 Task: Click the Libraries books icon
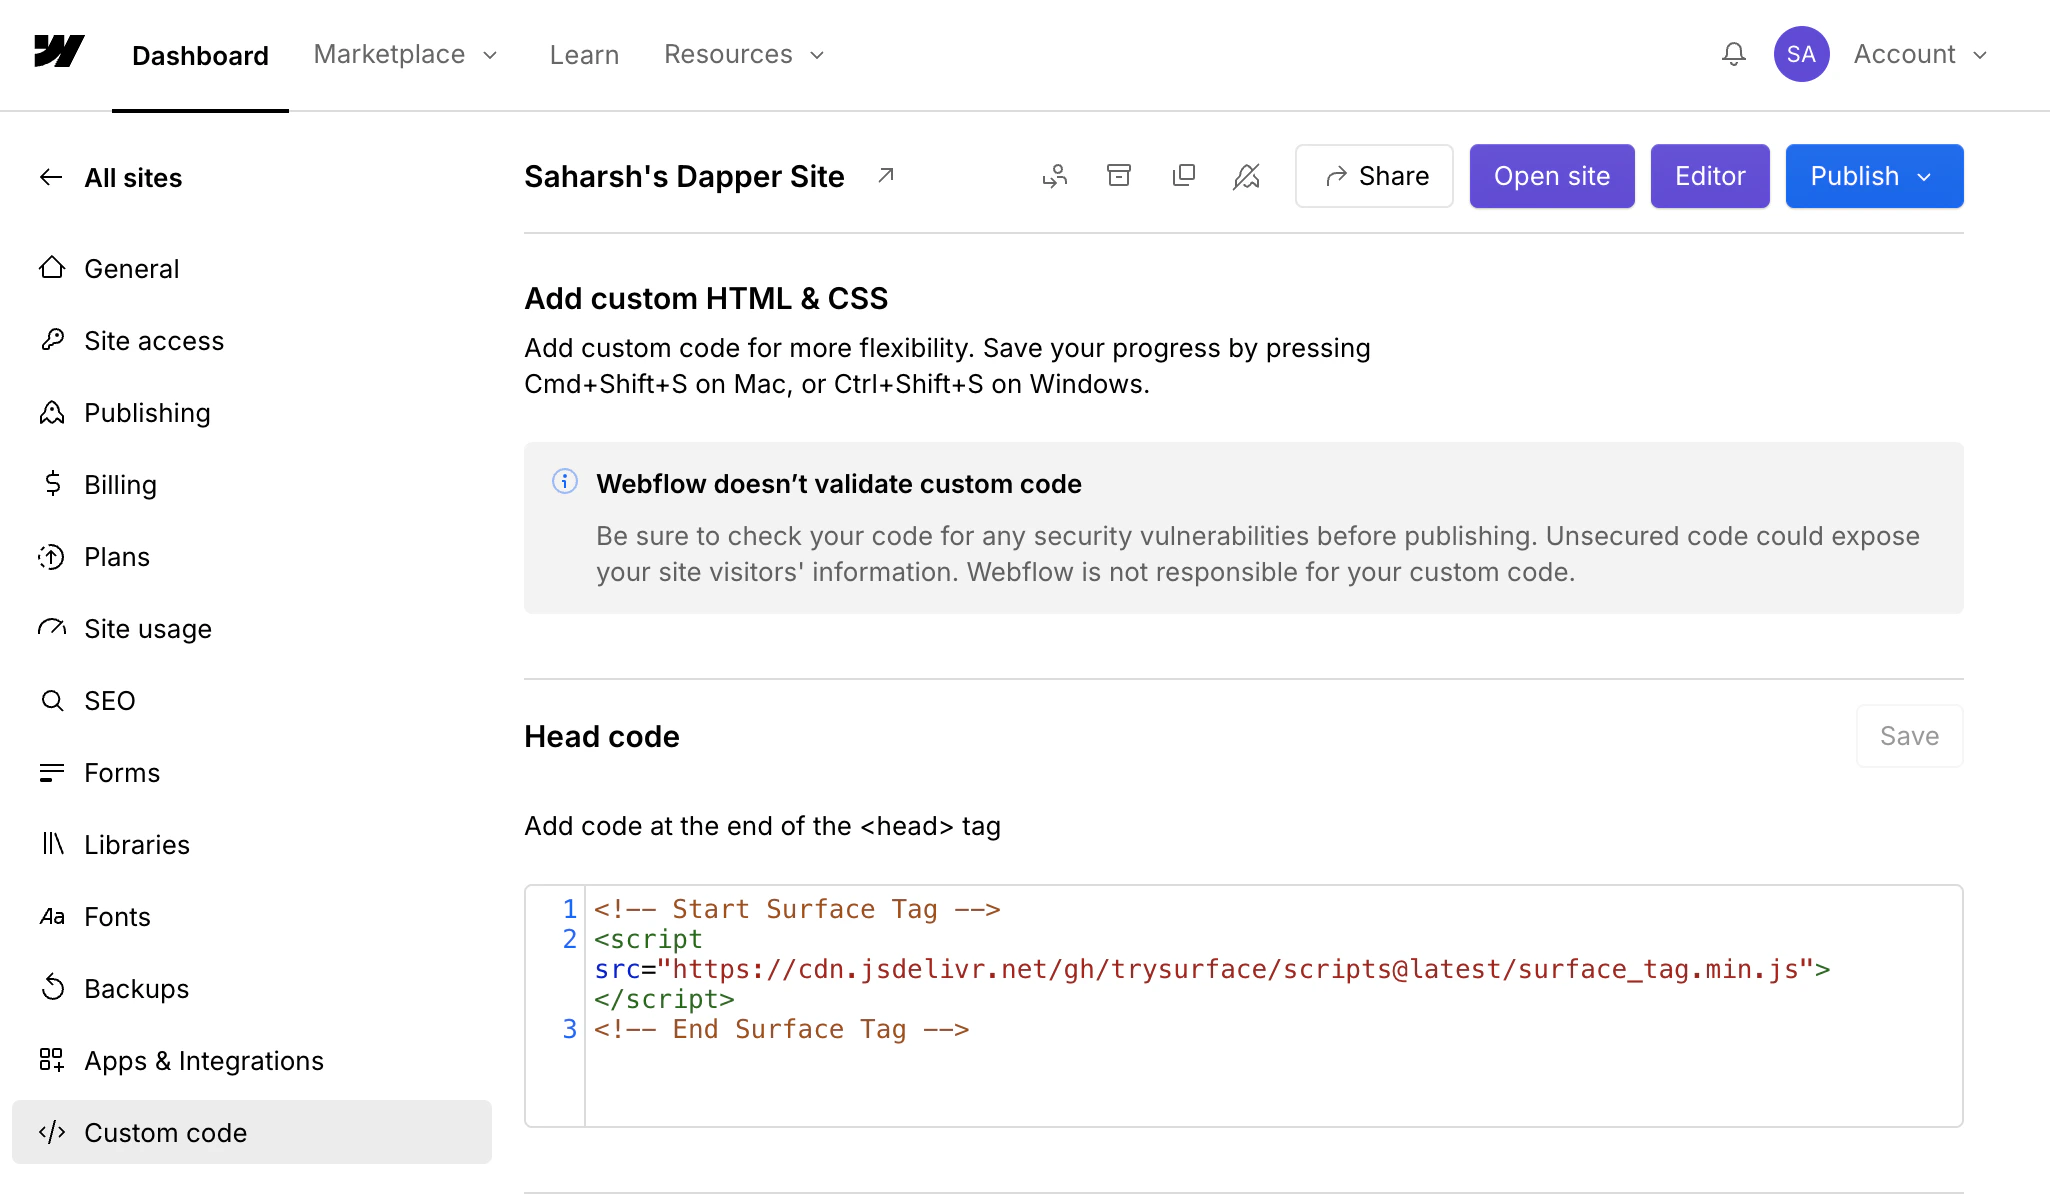click(x=52, y=844)
